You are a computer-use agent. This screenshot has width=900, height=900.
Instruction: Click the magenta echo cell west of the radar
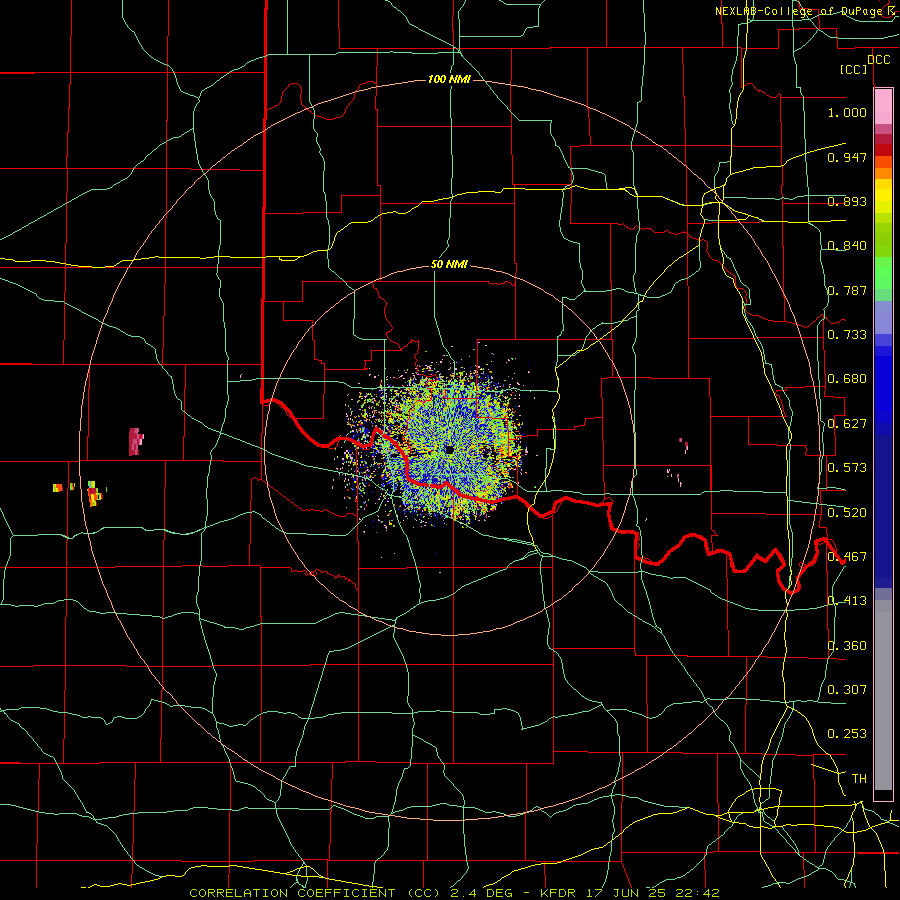135,441
